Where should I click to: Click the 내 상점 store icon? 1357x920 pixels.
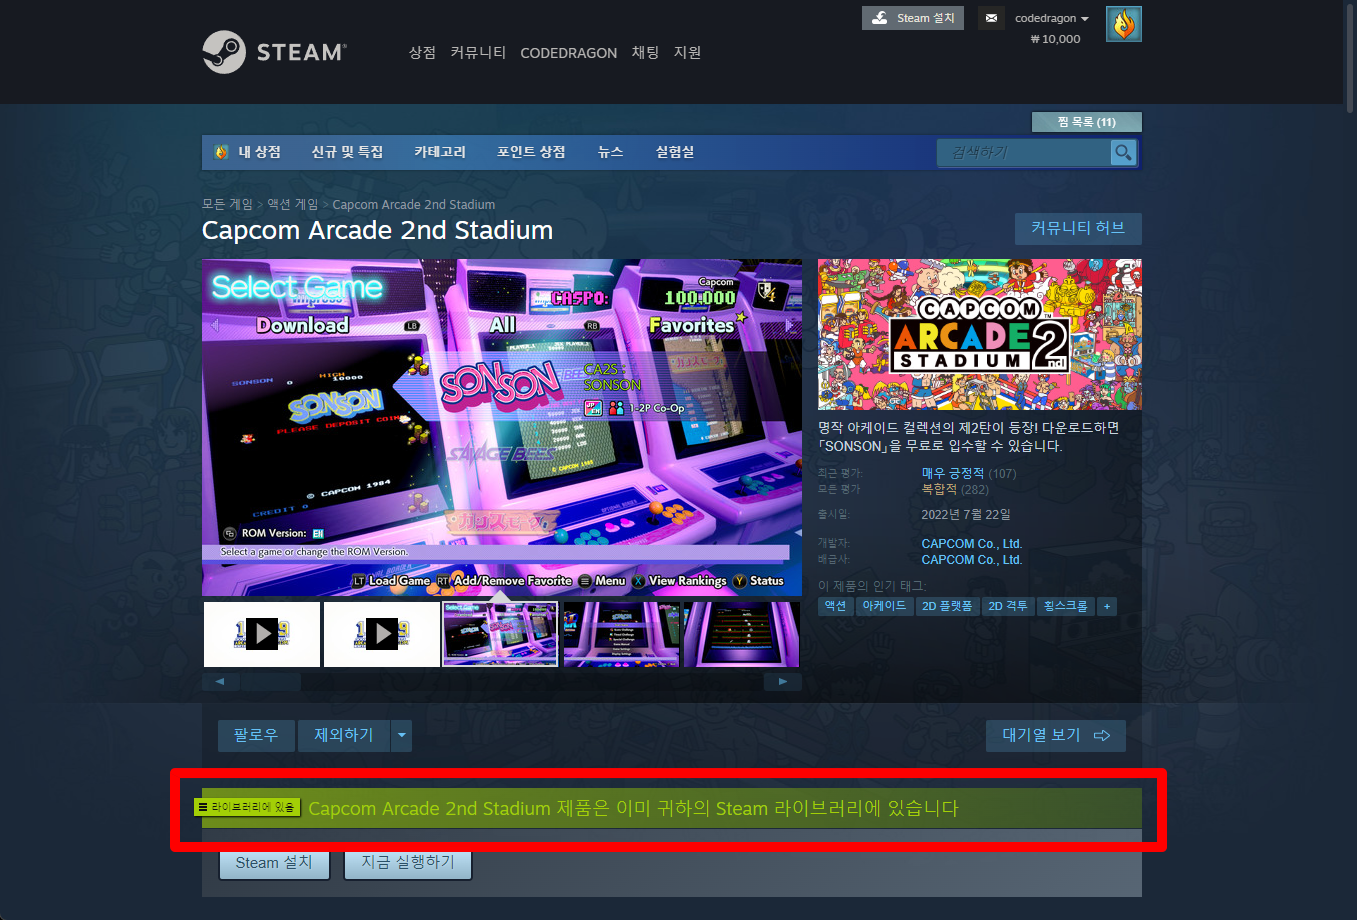point(222,152)
